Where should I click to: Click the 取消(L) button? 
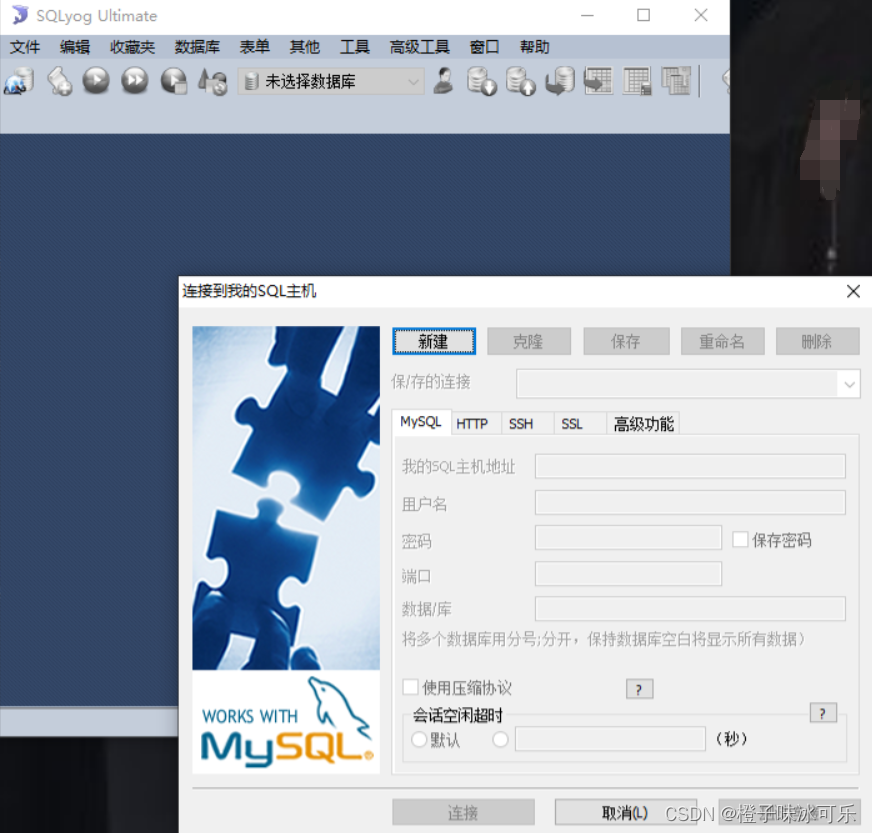[625, 813]
